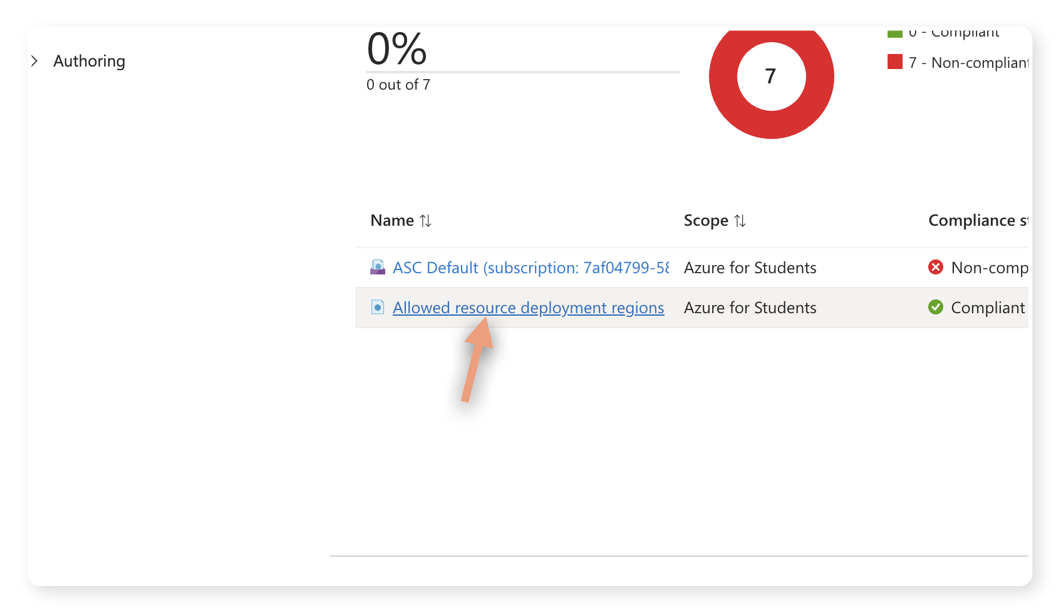This screenshot has width=1060, height=612.
Task: Click the 0 out of 7 label
Action: (x=398, y=84)
